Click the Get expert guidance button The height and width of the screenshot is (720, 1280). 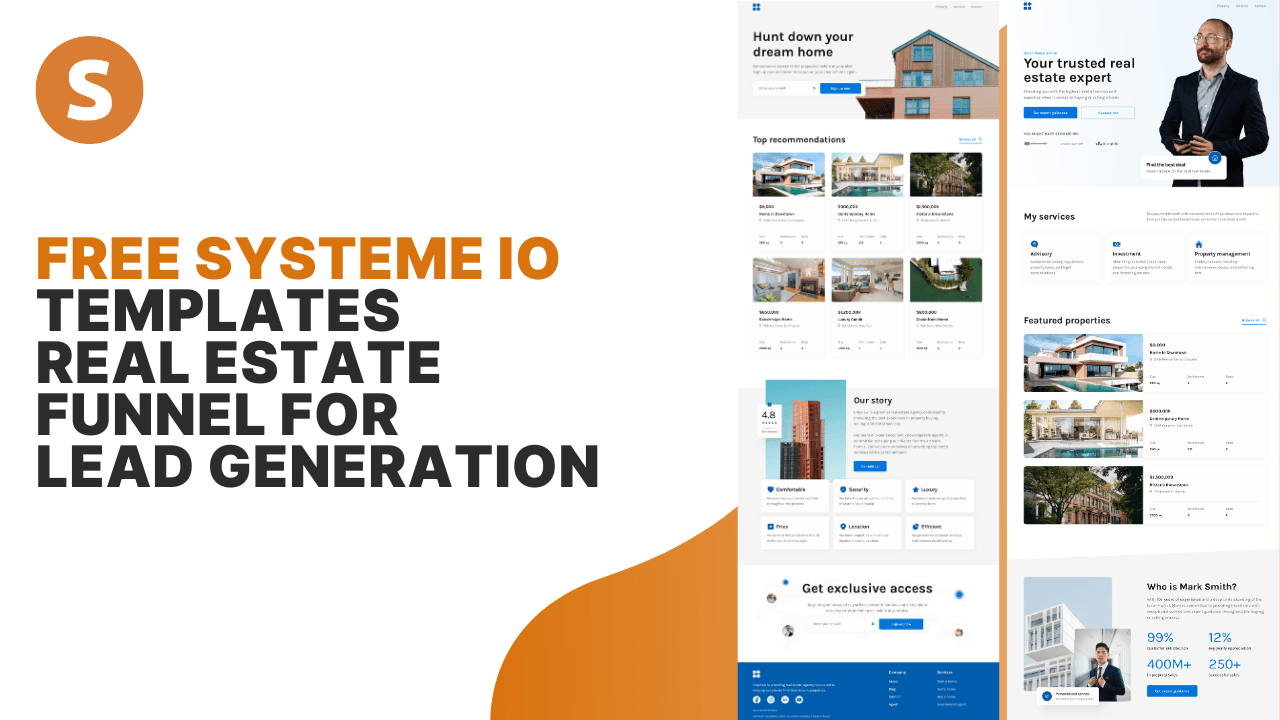pos(1050,112)
